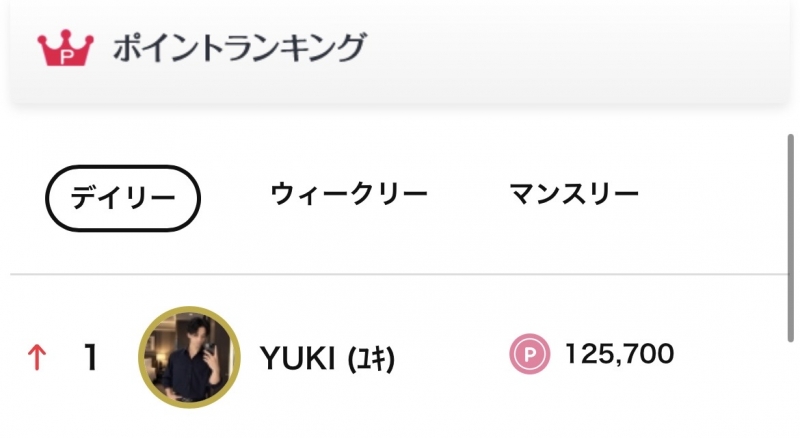Tap the pink P coin icon
This screenshot has width=800, height=438.
pyautogui.click(x=530, y=354)
